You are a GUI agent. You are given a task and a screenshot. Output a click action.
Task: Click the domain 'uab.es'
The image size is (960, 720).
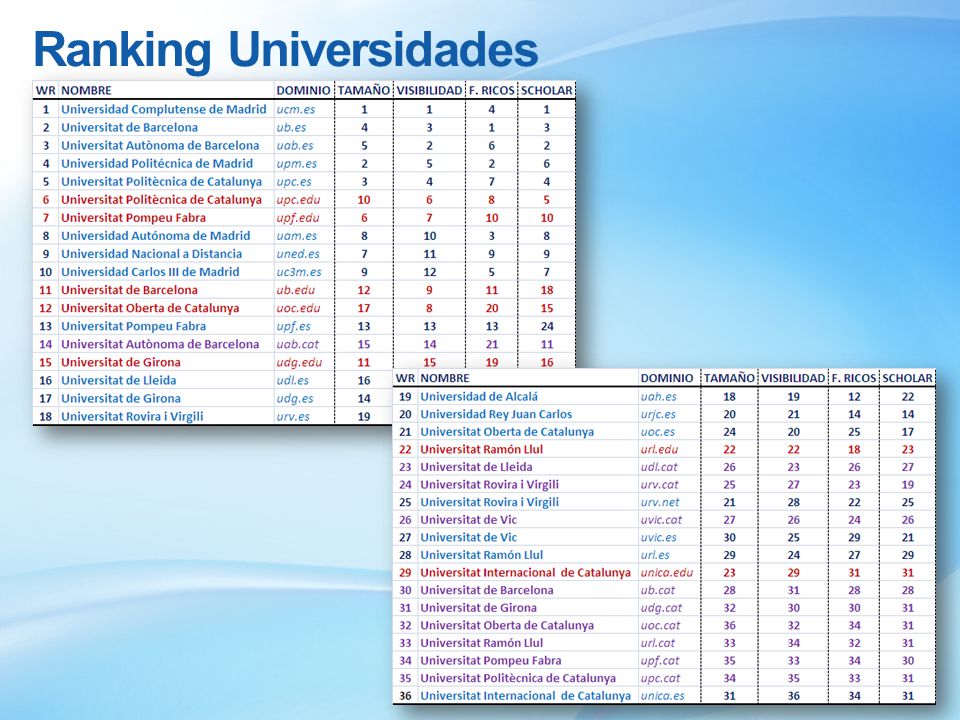(x=294, y=146)
